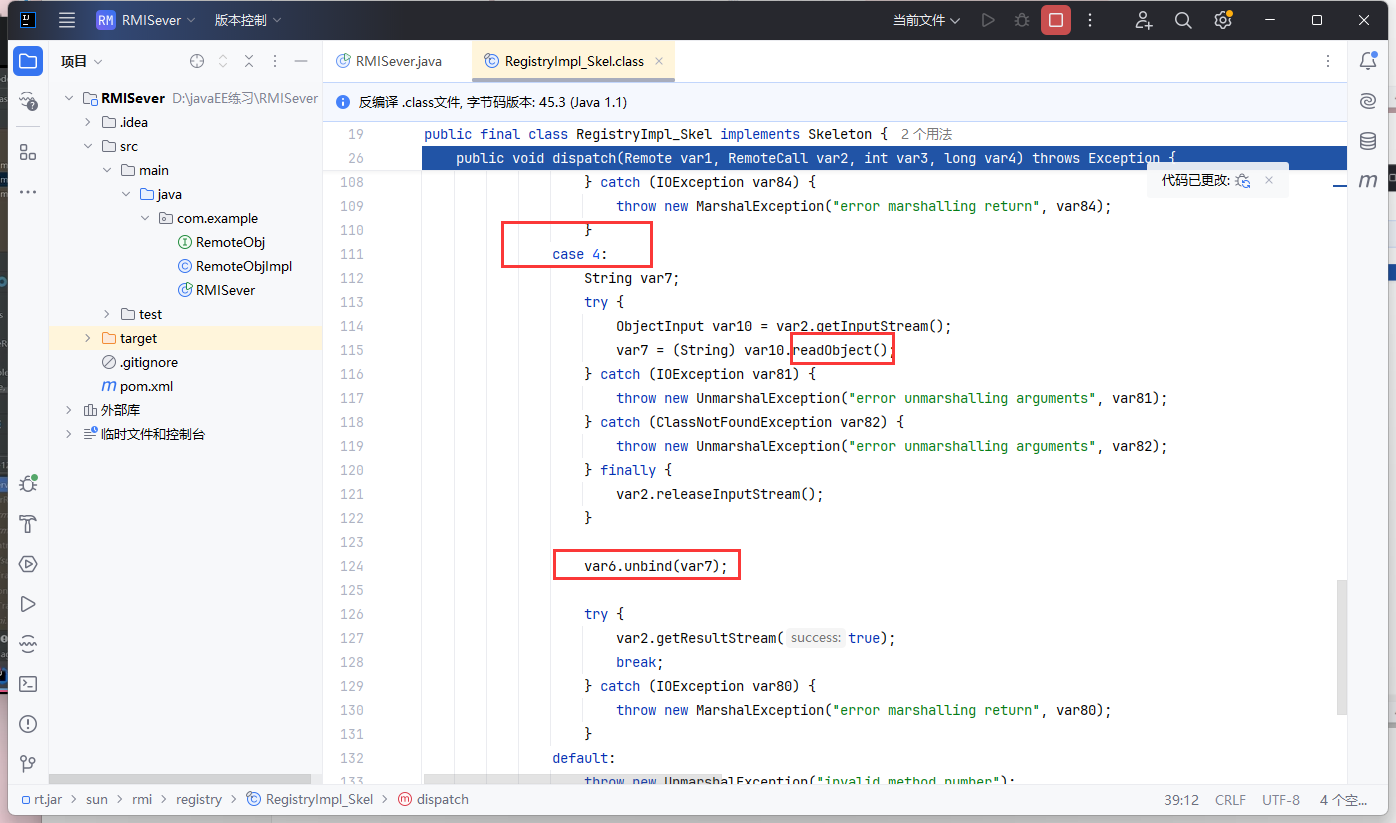1396x823 pixels.
Task: Click the dispatch breadcrumb in navigation bar
Action: coord(442,799)
